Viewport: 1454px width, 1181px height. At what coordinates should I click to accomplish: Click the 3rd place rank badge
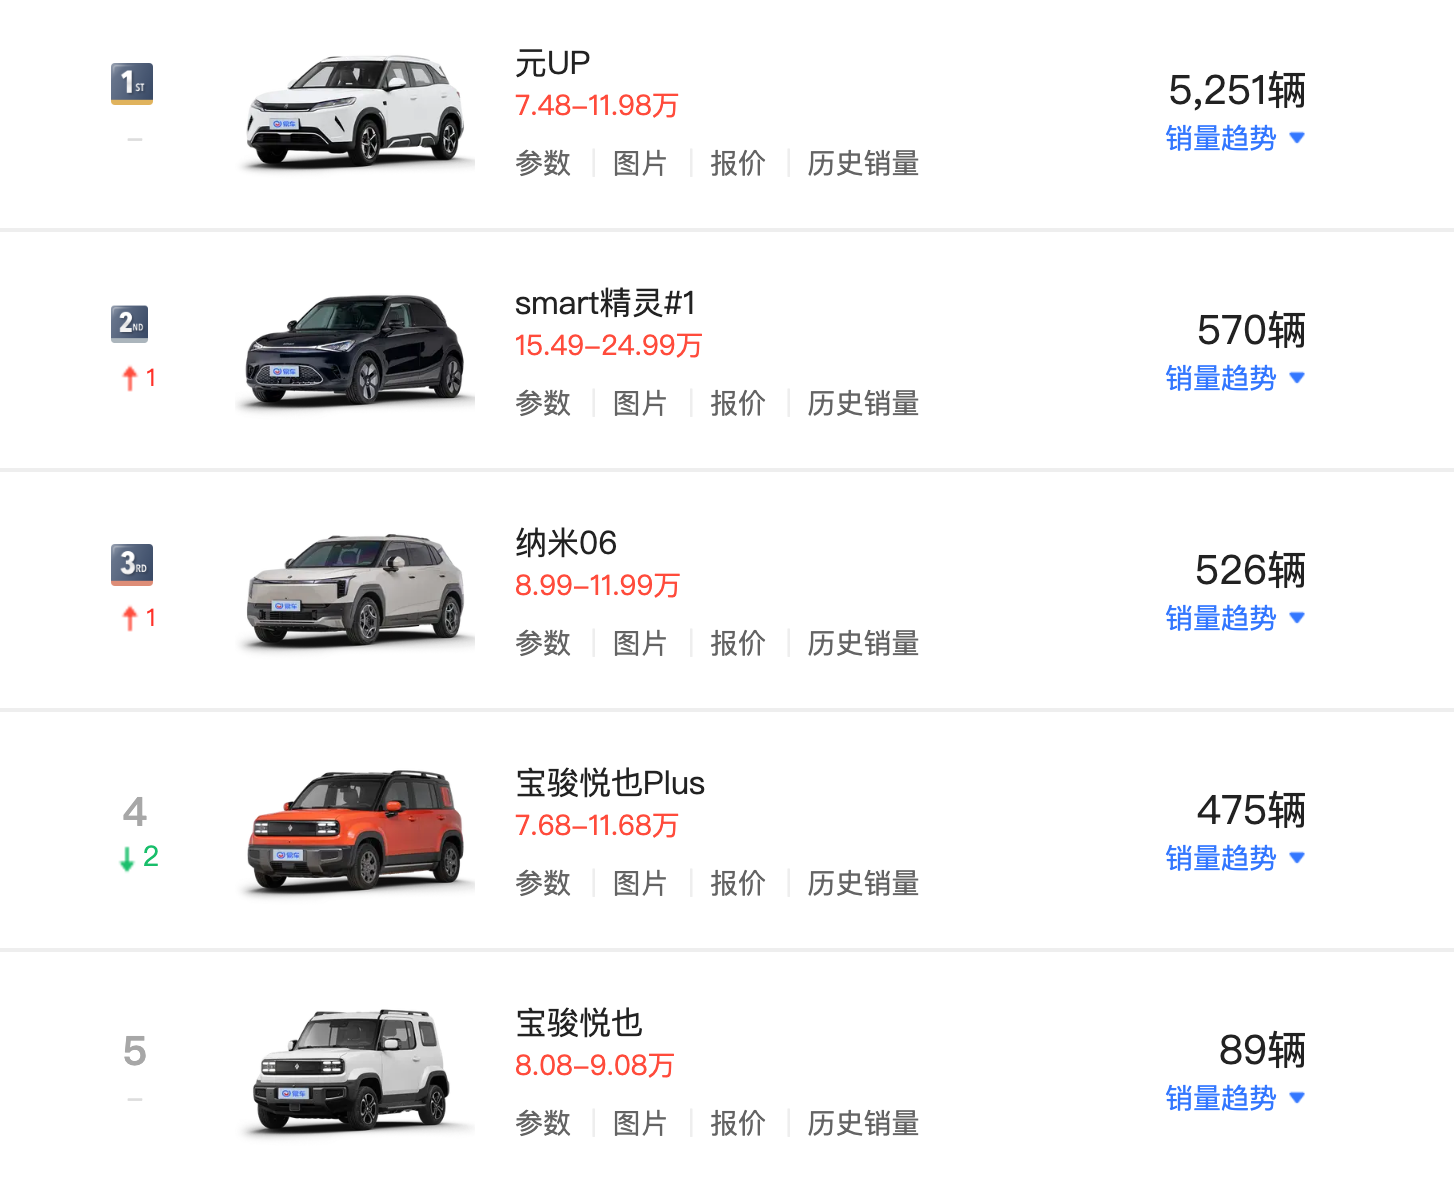132,564
